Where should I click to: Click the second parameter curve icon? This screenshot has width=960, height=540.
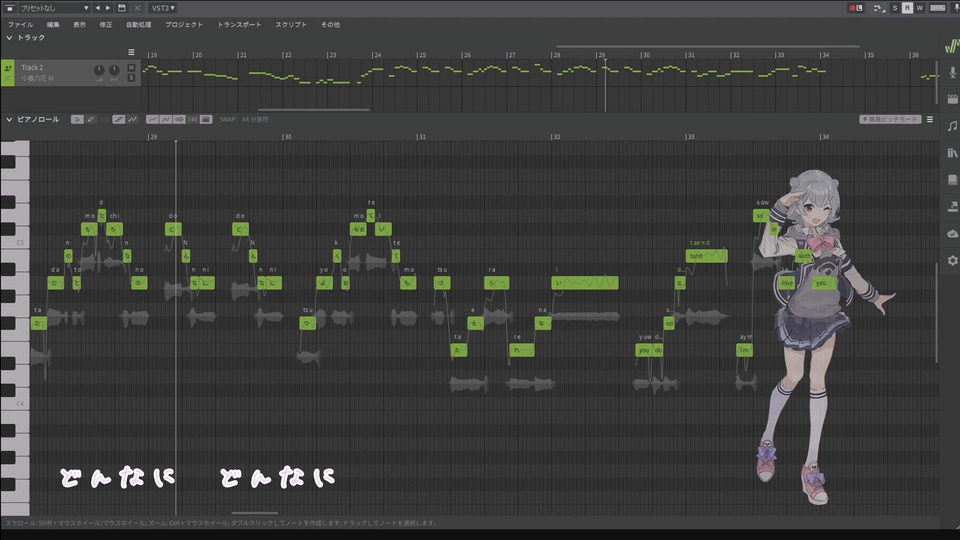(165, 119)
